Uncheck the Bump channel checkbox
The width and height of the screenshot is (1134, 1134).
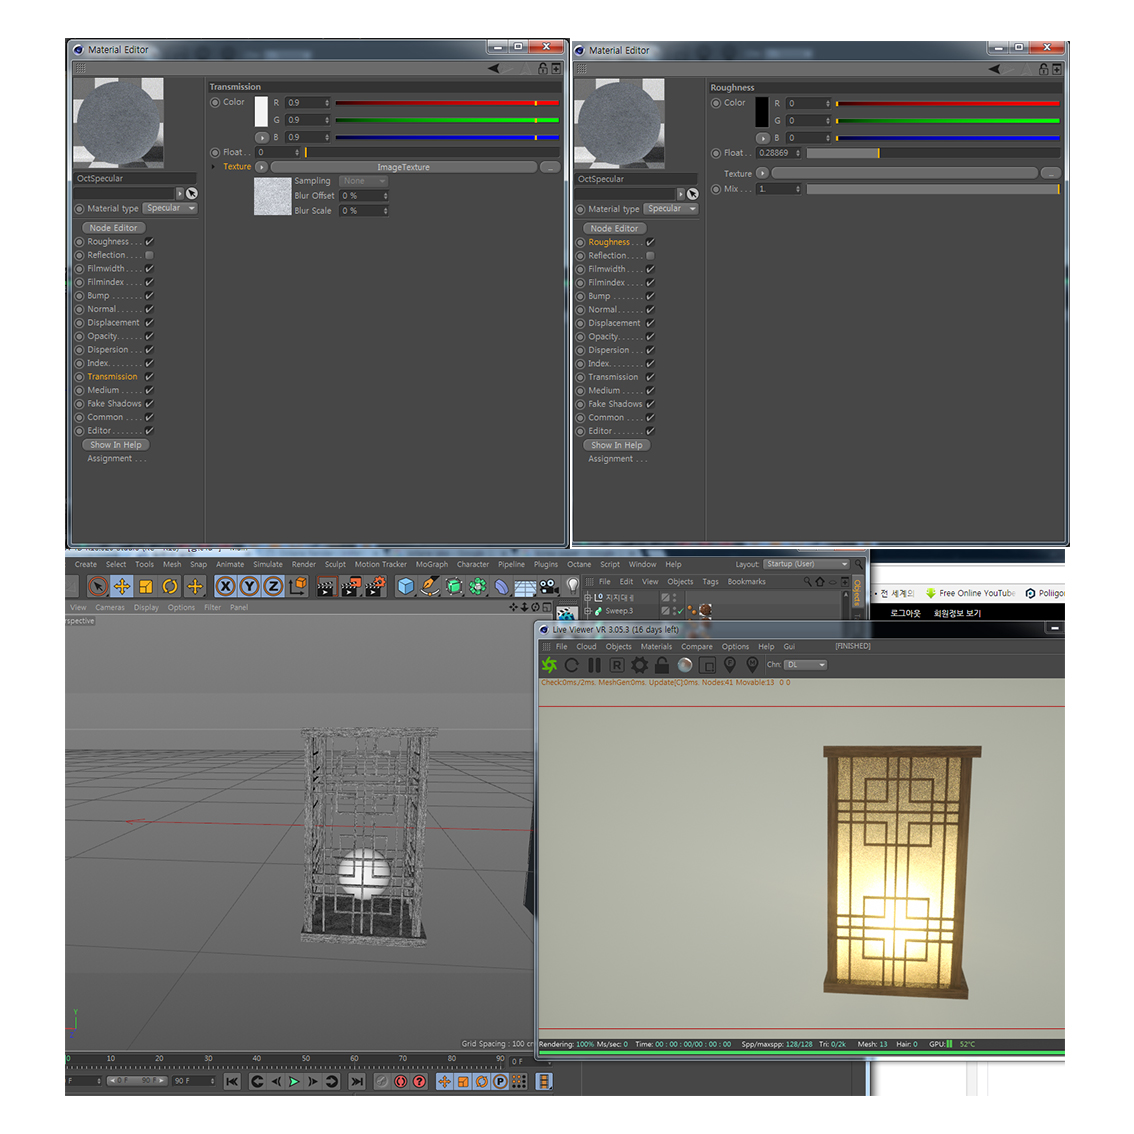click(149, 296)
